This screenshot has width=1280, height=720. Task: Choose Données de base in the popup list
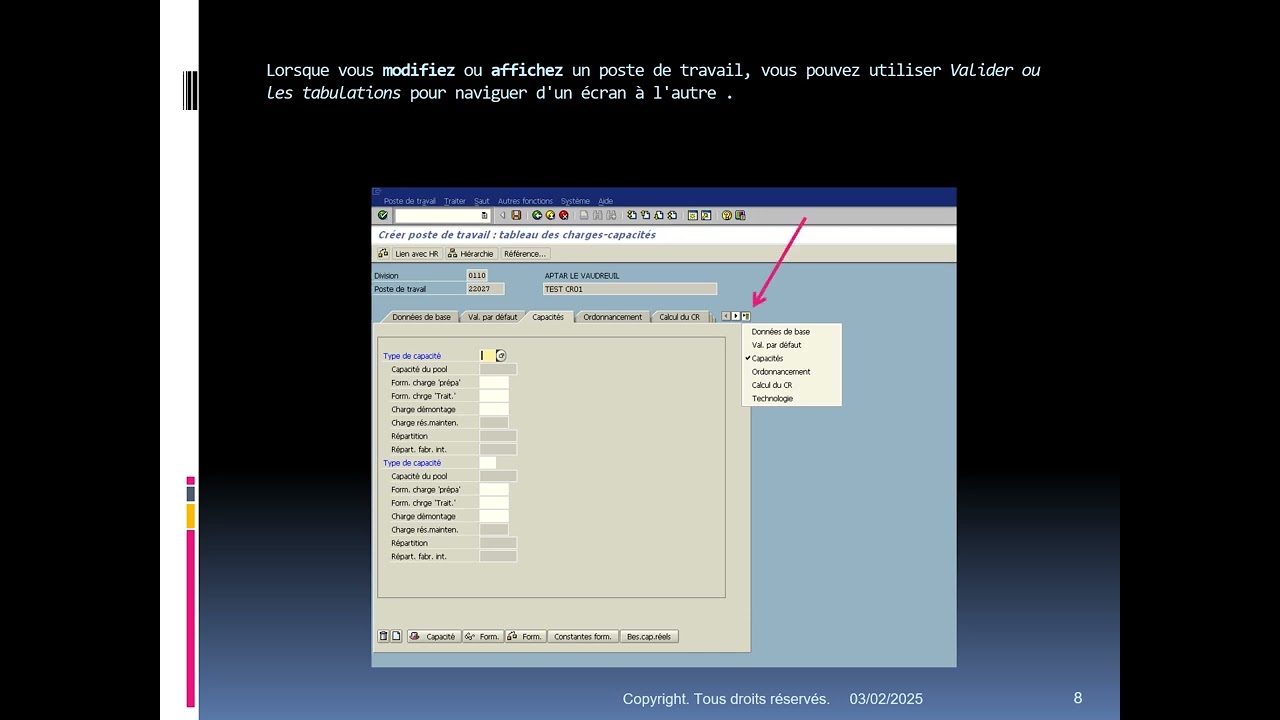pos(791,331)
